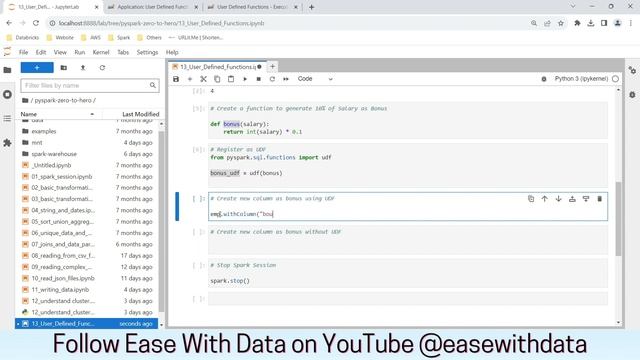Image resolution: width=640 pixels, height=360 pixels.
Task: Click the kernel status circle indicator
Action: (x=615, y=78)
